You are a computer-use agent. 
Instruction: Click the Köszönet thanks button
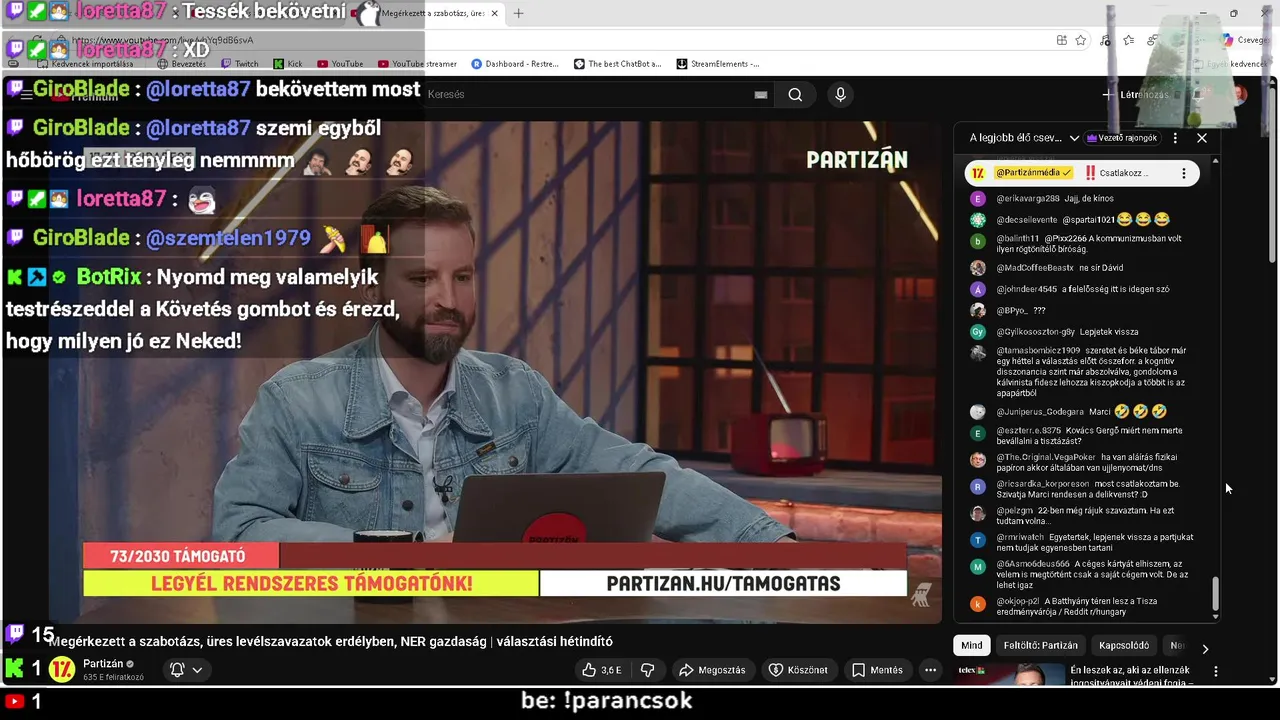pyautogui.click(x=798, y=670)
